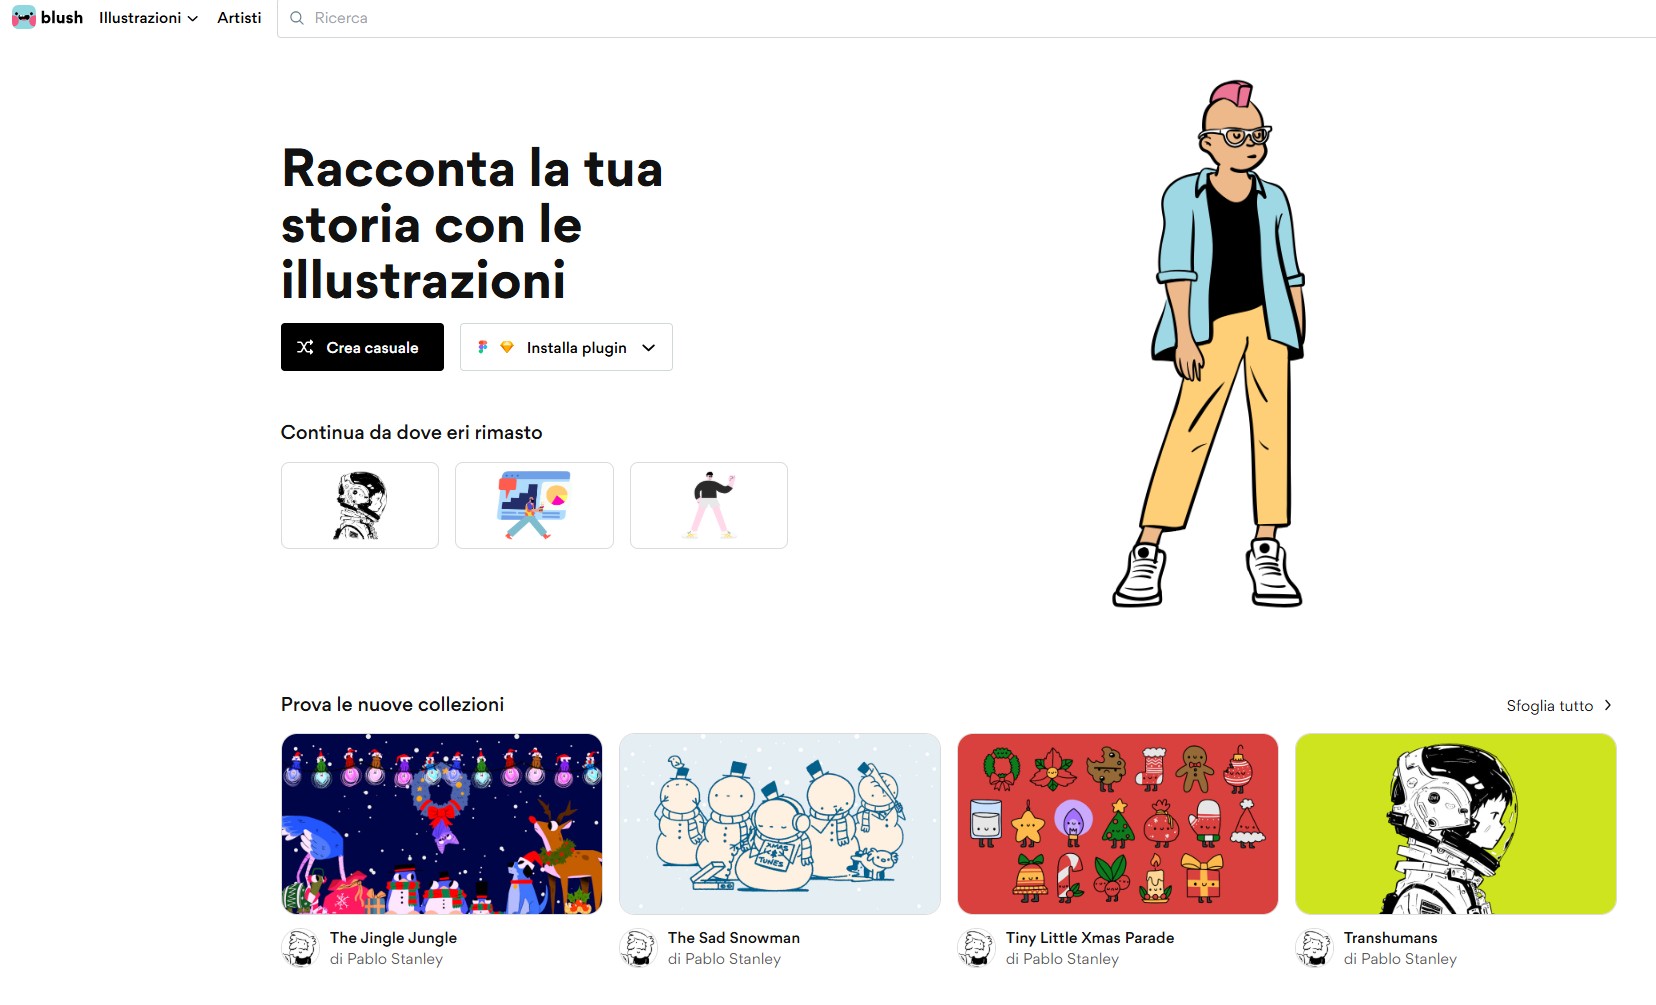
Task: Open the Installa plugin dropdown
Action: 566,347
